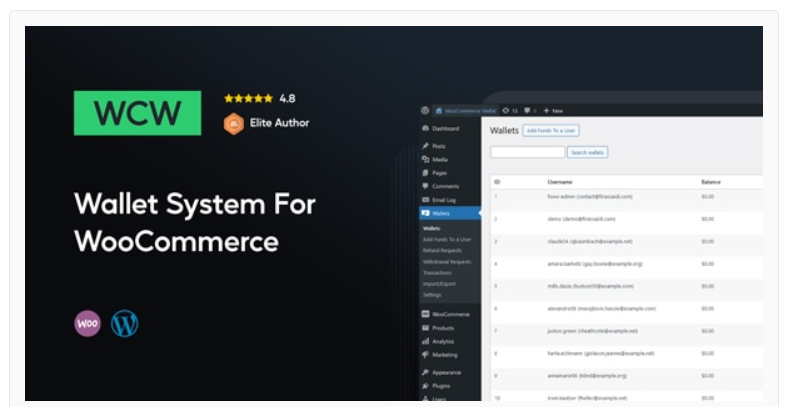Click the Username column header
The height and width of the screenshot is (407, 803).
pos(560,182)
